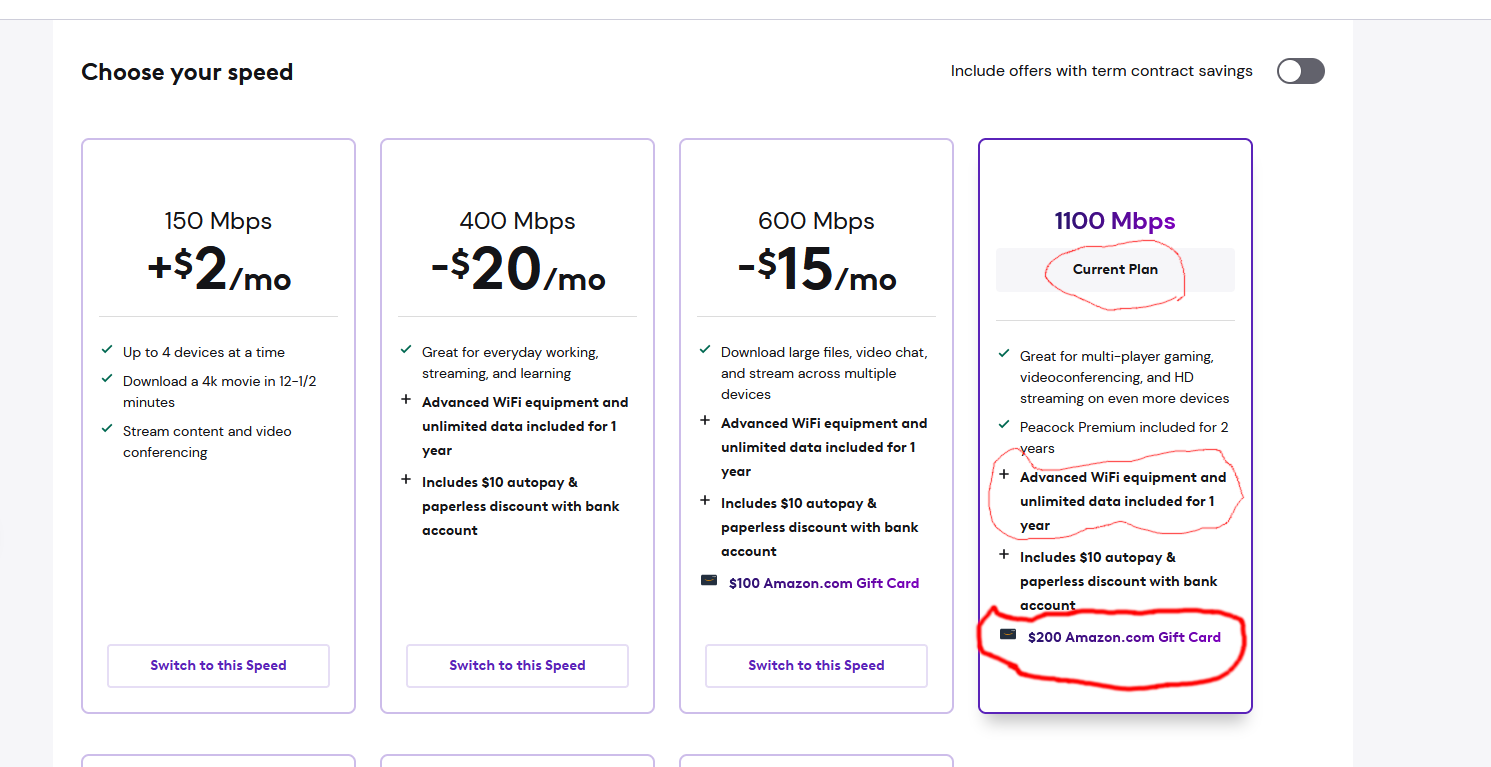The height and width of the screenshot is (767, 1491).
Task: Expand autopay discount plus icon in 1100 Mbps card
Action: pos(1004,554)
